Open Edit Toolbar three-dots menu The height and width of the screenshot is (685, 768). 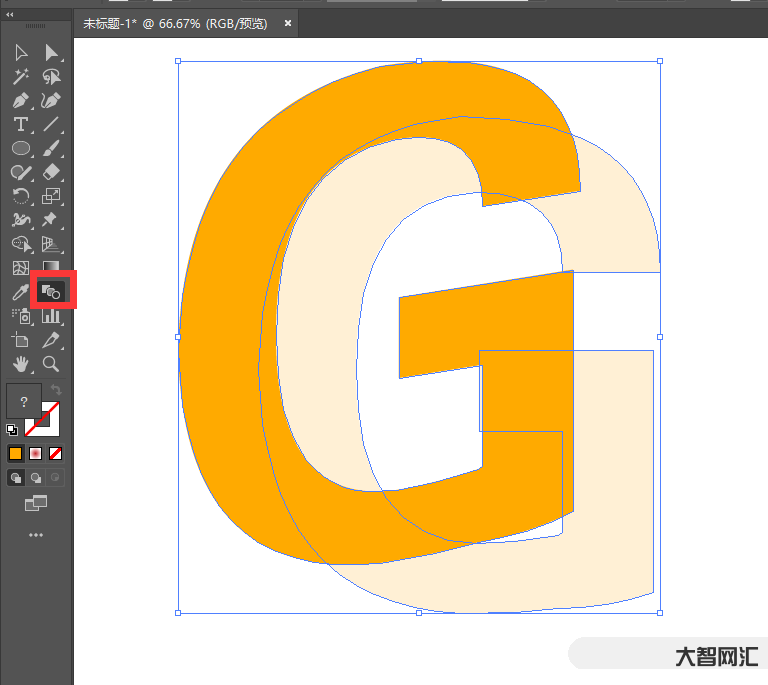click(36, 535)
